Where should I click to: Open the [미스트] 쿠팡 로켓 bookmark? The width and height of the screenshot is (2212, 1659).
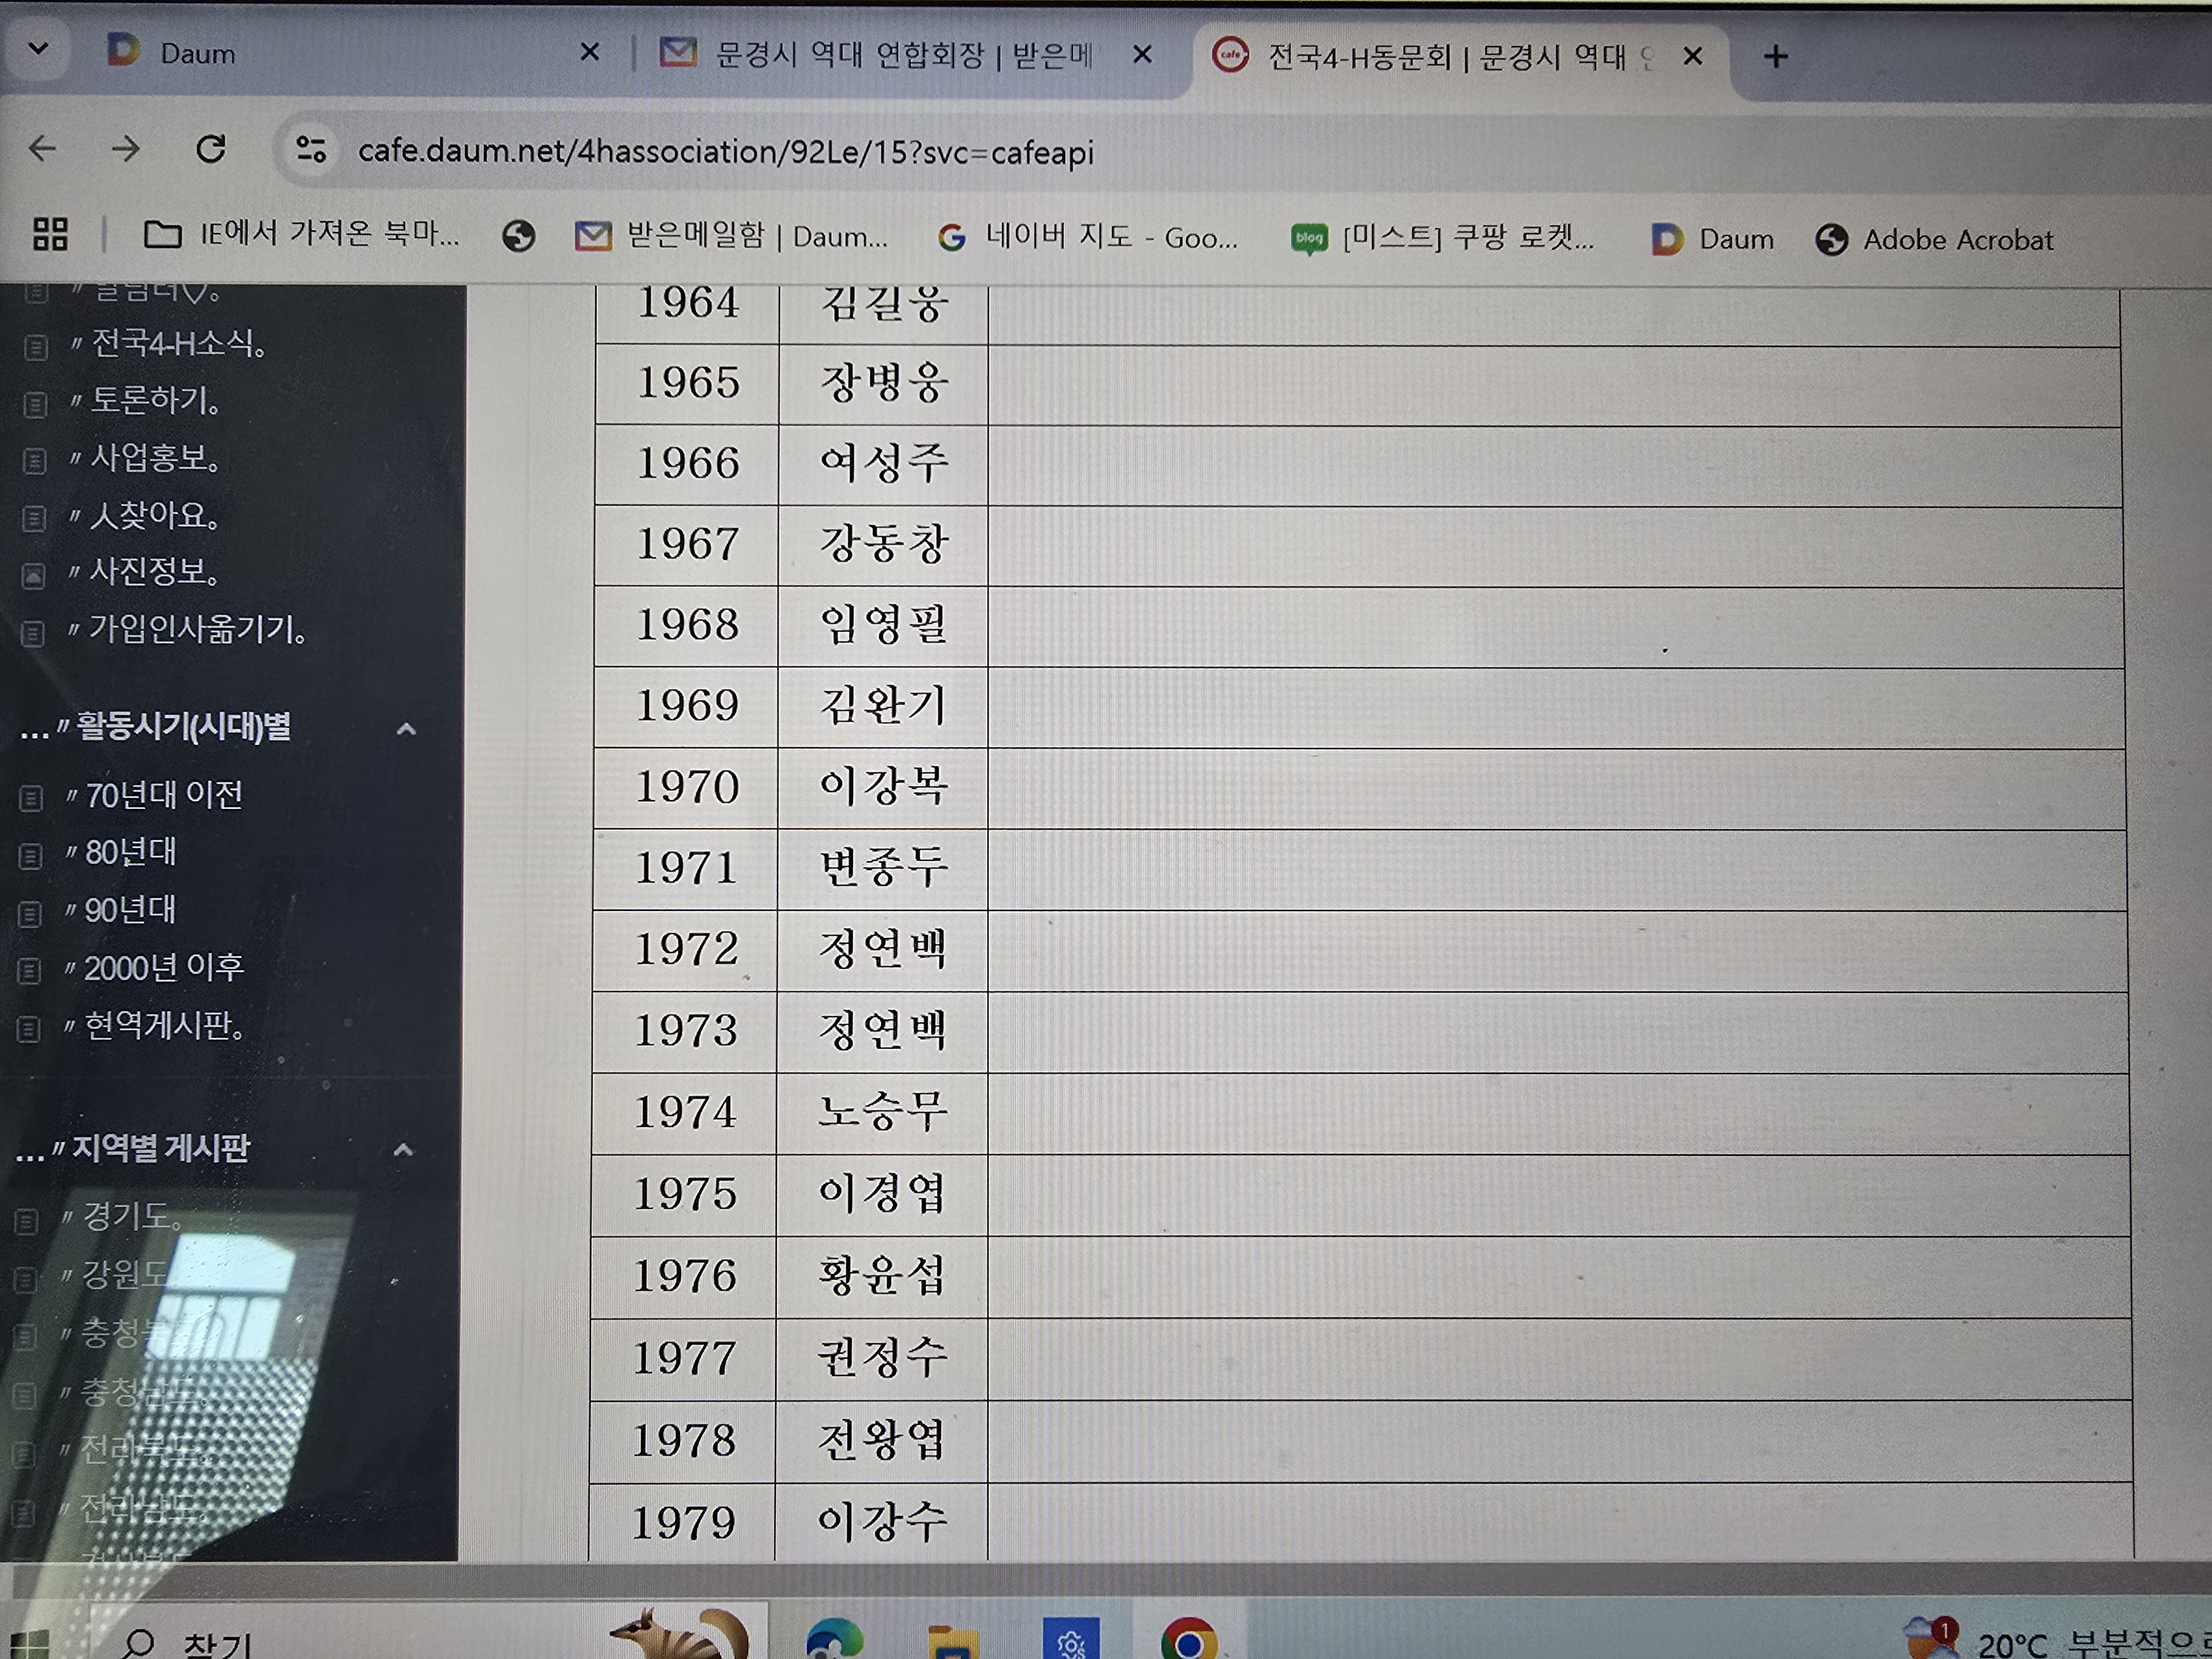[1442, 238]
